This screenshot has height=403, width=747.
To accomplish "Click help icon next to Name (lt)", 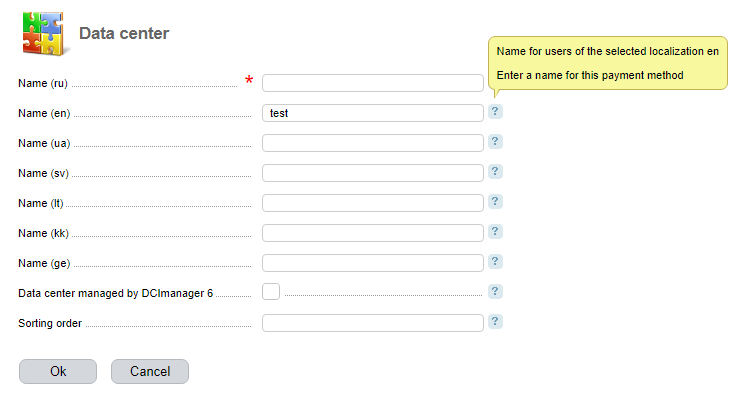I will click(495, 202).
